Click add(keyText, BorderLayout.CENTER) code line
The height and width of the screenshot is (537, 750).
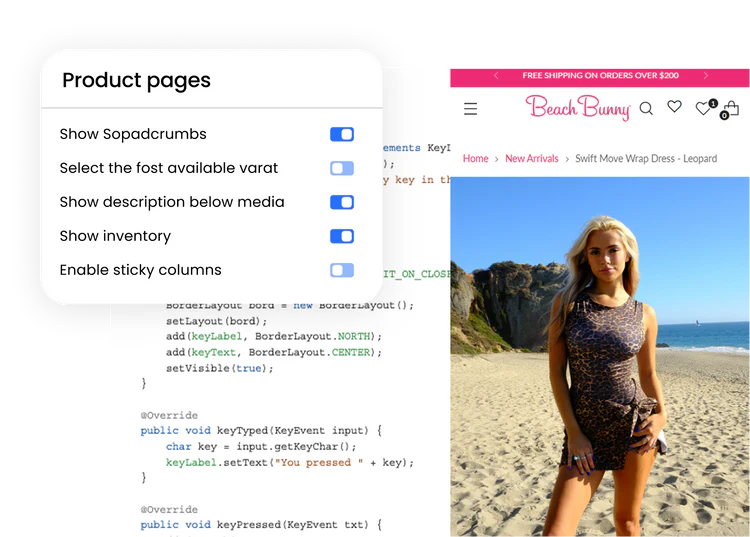274,352
